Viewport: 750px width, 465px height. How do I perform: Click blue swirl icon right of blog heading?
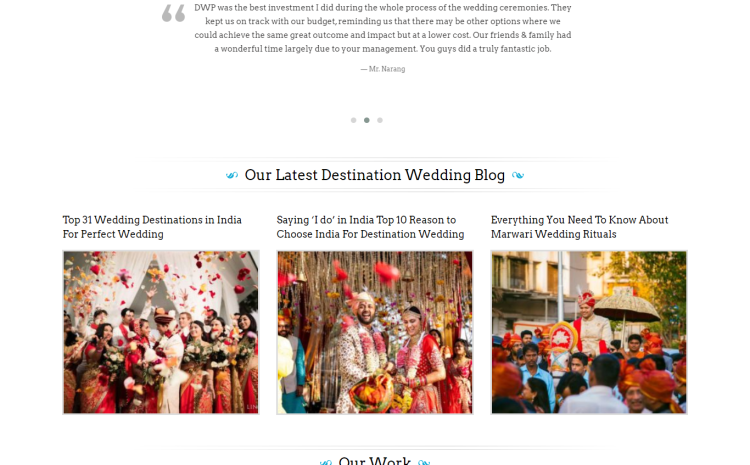518,176
